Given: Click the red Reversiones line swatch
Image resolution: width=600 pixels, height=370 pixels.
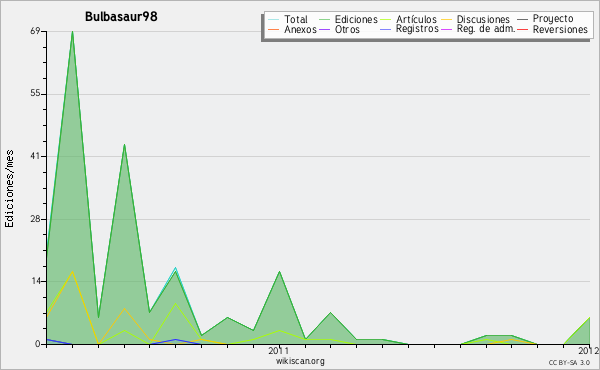Looking at the screenshot, I should (x=522, y=29).
